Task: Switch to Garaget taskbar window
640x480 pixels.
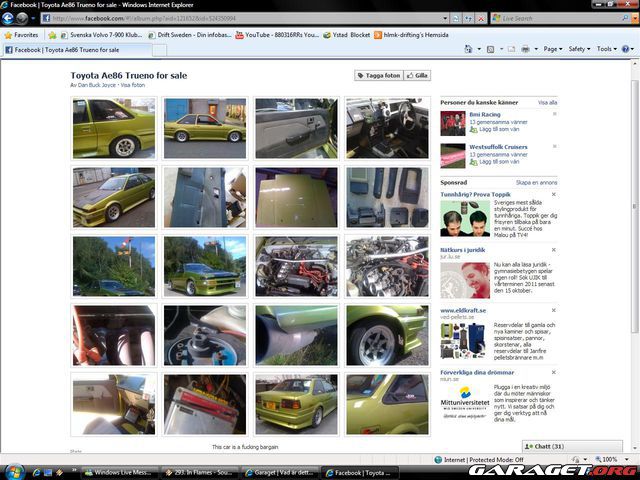Action: point(279,473)
